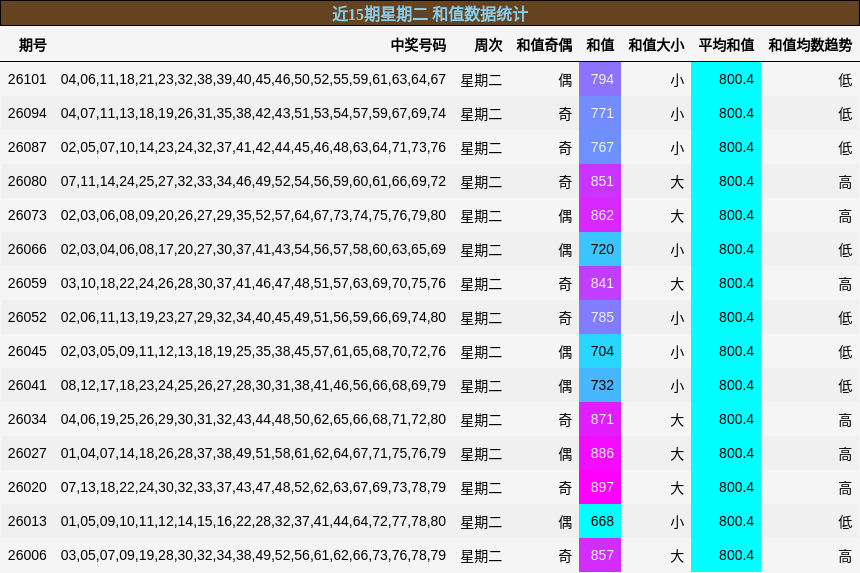Viewport: 860px width, 573px height.
Task: Click the sum value cell 794
Action: (600, 80)
